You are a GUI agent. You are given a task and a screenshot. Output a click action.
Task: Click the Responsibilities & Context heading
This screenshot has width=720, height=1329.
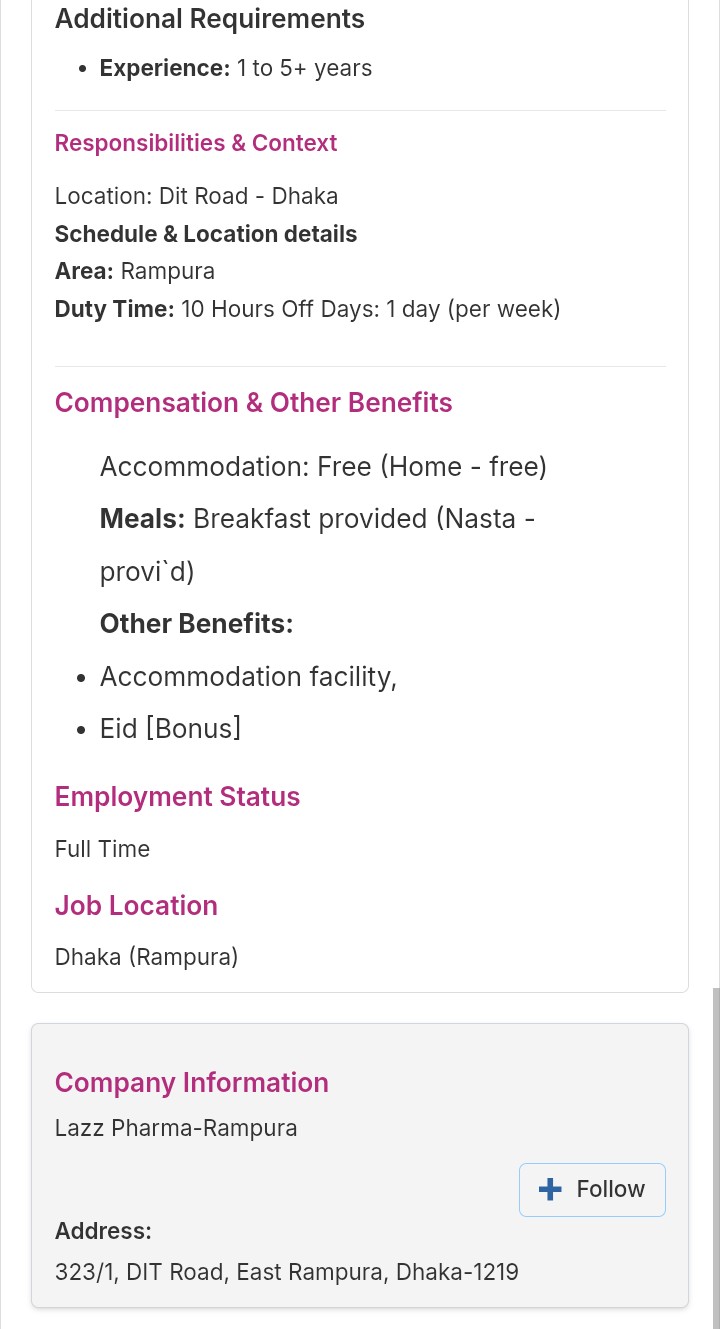195,143
